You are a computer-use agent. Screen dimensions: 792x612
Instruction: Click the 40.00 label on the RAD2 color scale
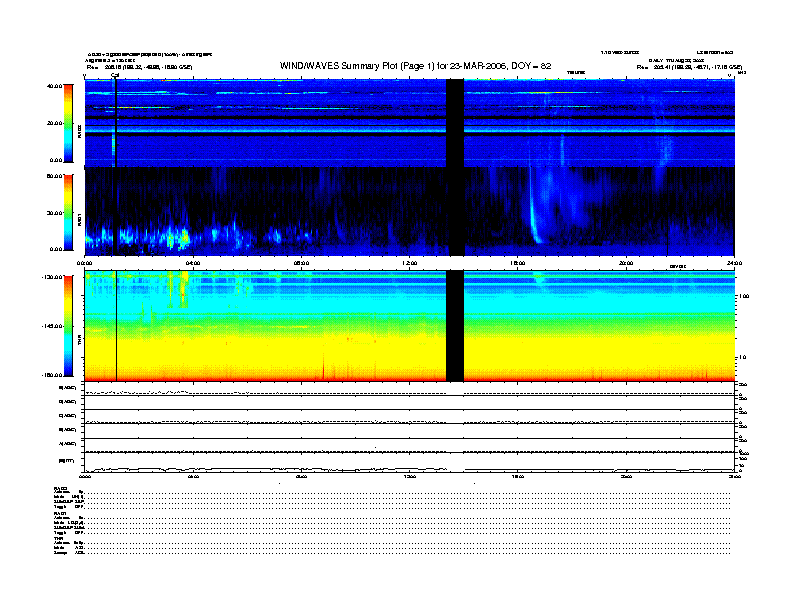tap(54, 86)
